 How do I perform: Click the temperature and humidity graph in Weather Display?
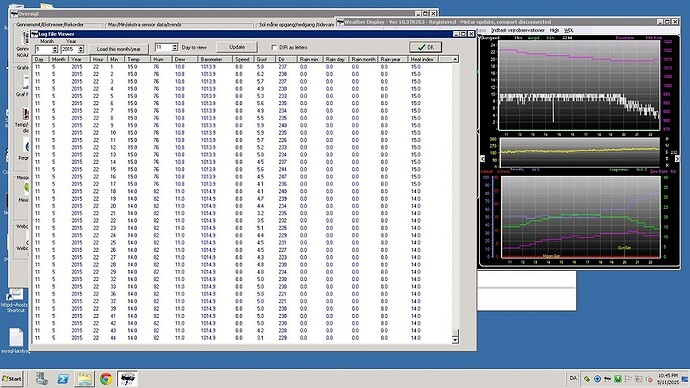(581, 217)
